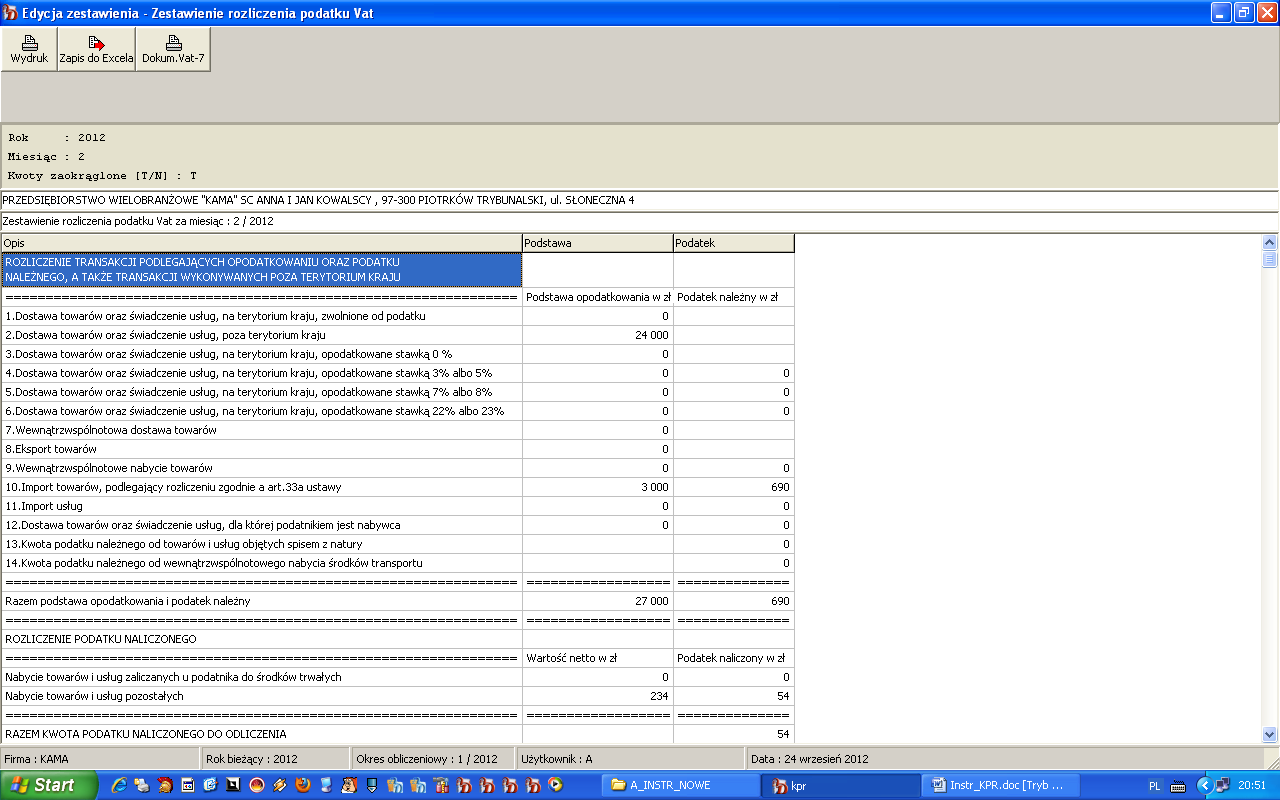Select row 8 Eksport towarów
The width and height of the screenshot is (1280, 800).
click(261, 449)
